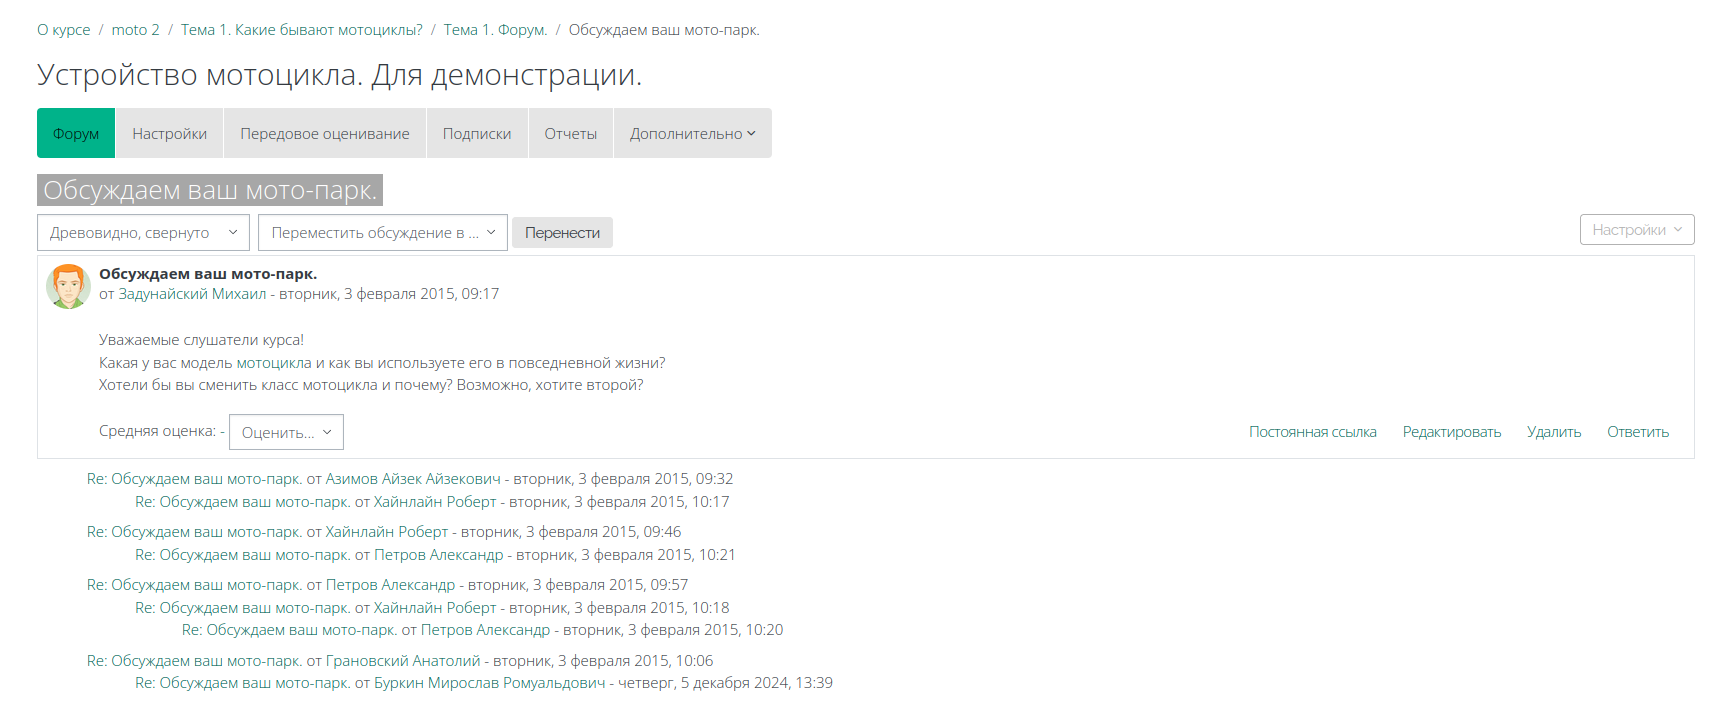The image size is (1735, 712).
Task: Expand the Переместить обсуждение в dropdown
Action: (382, 233)
